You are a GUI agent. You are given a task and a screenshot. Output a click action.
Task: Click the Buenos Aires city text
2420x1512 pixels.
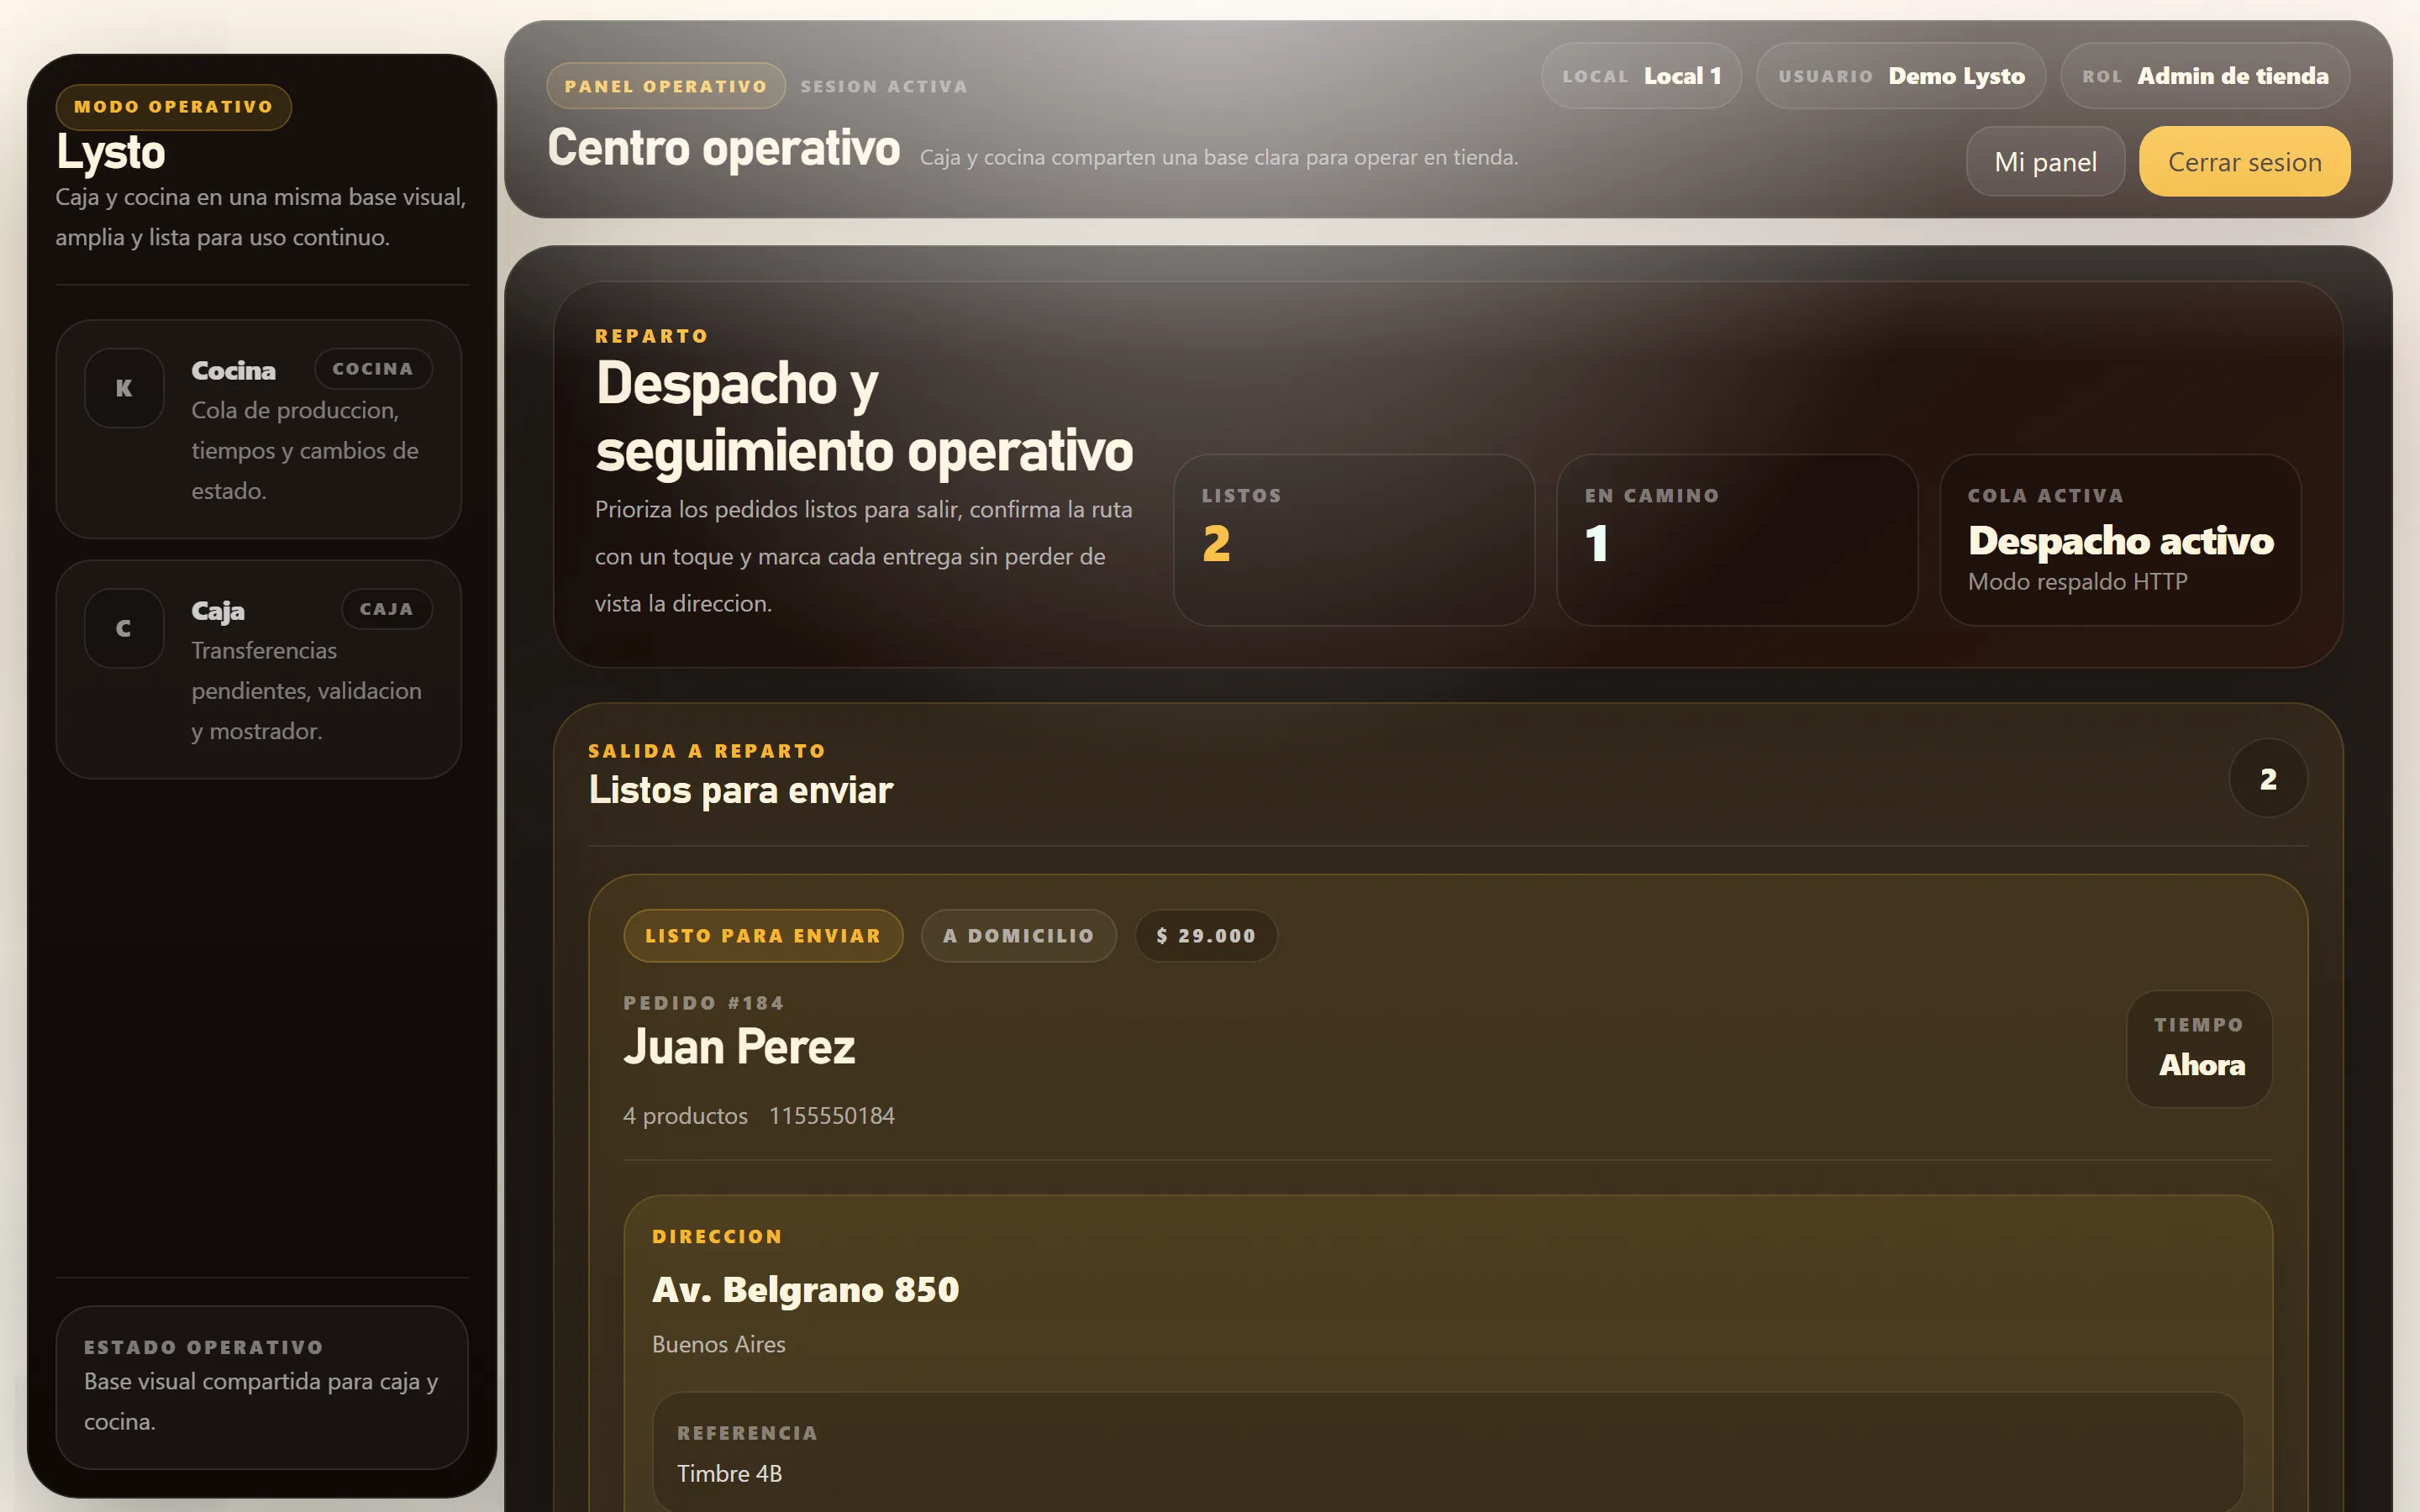[x=719, y=1345]
